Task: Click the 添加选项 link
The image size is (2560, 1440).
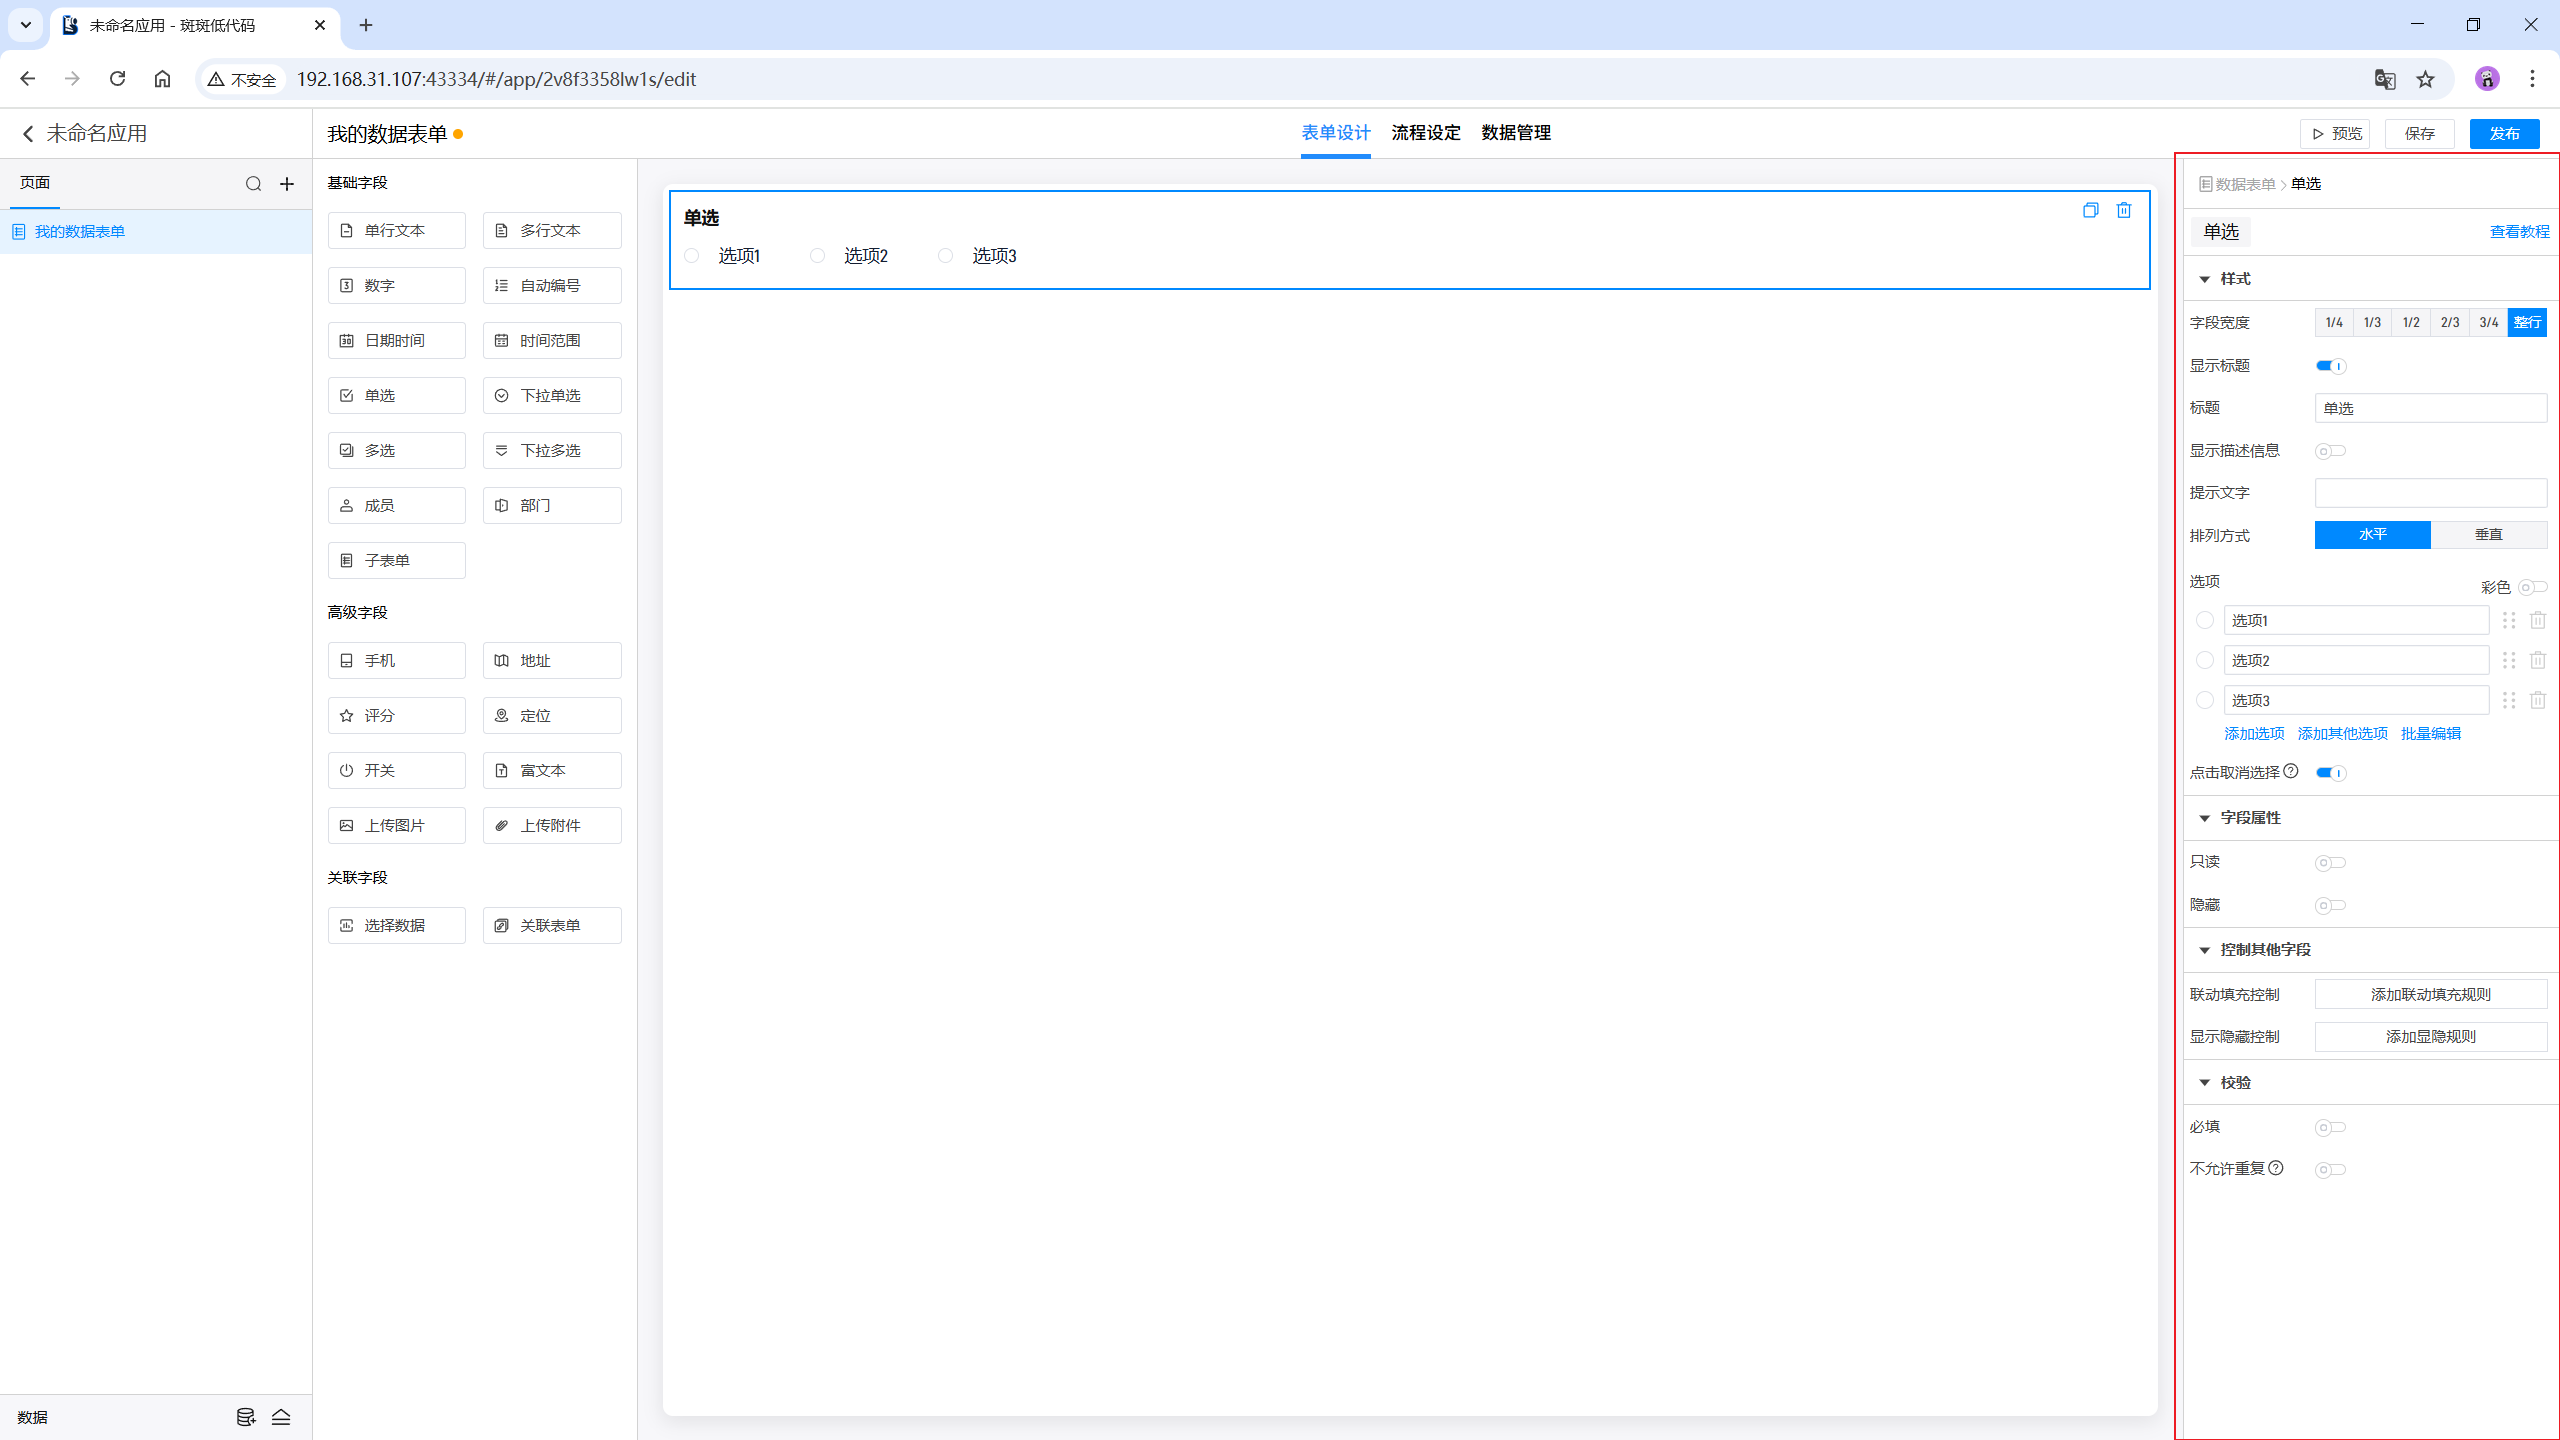Action: tap(2254, 734)
